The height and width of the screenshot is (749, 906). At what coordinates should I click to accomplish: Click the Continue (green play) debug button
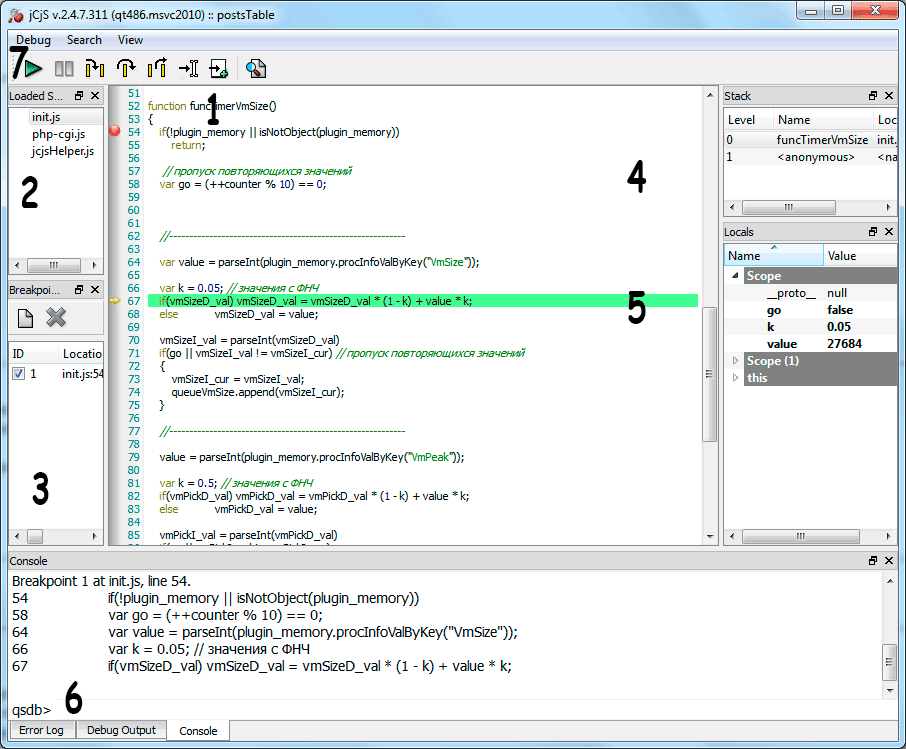34,69
